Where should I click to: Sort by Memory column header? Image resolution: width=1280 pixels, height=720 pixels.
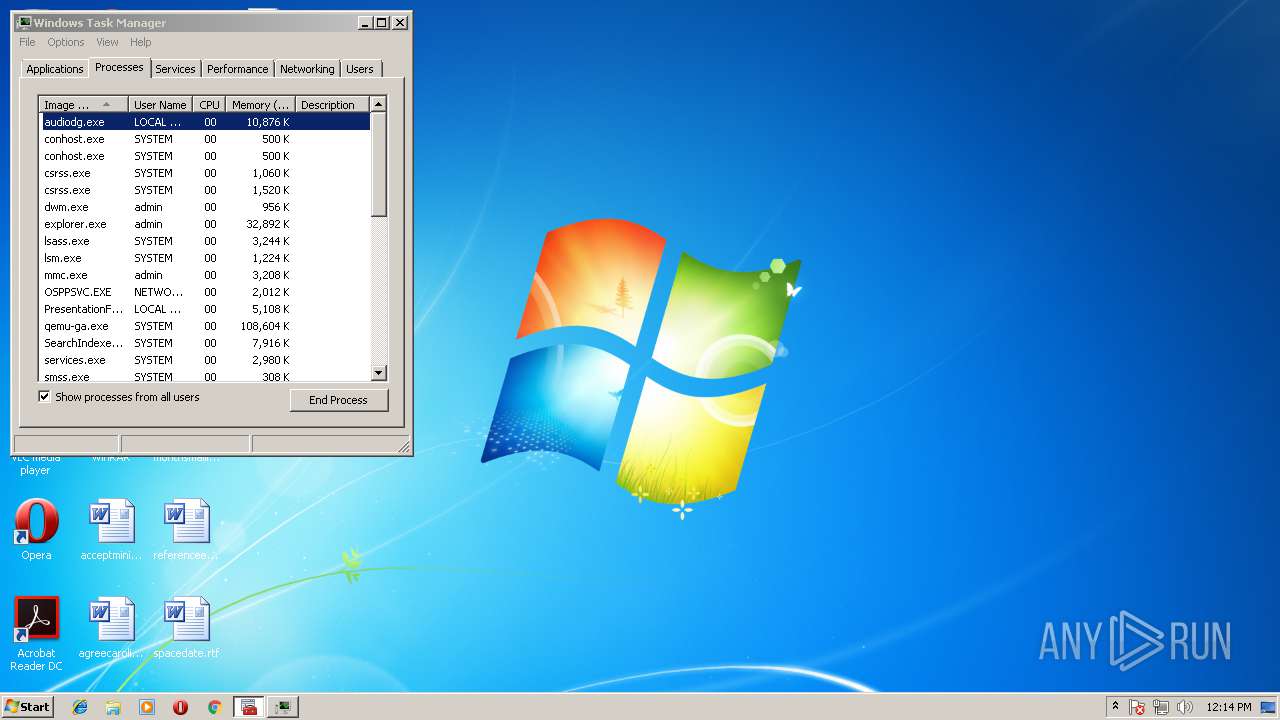click(260, 104)
